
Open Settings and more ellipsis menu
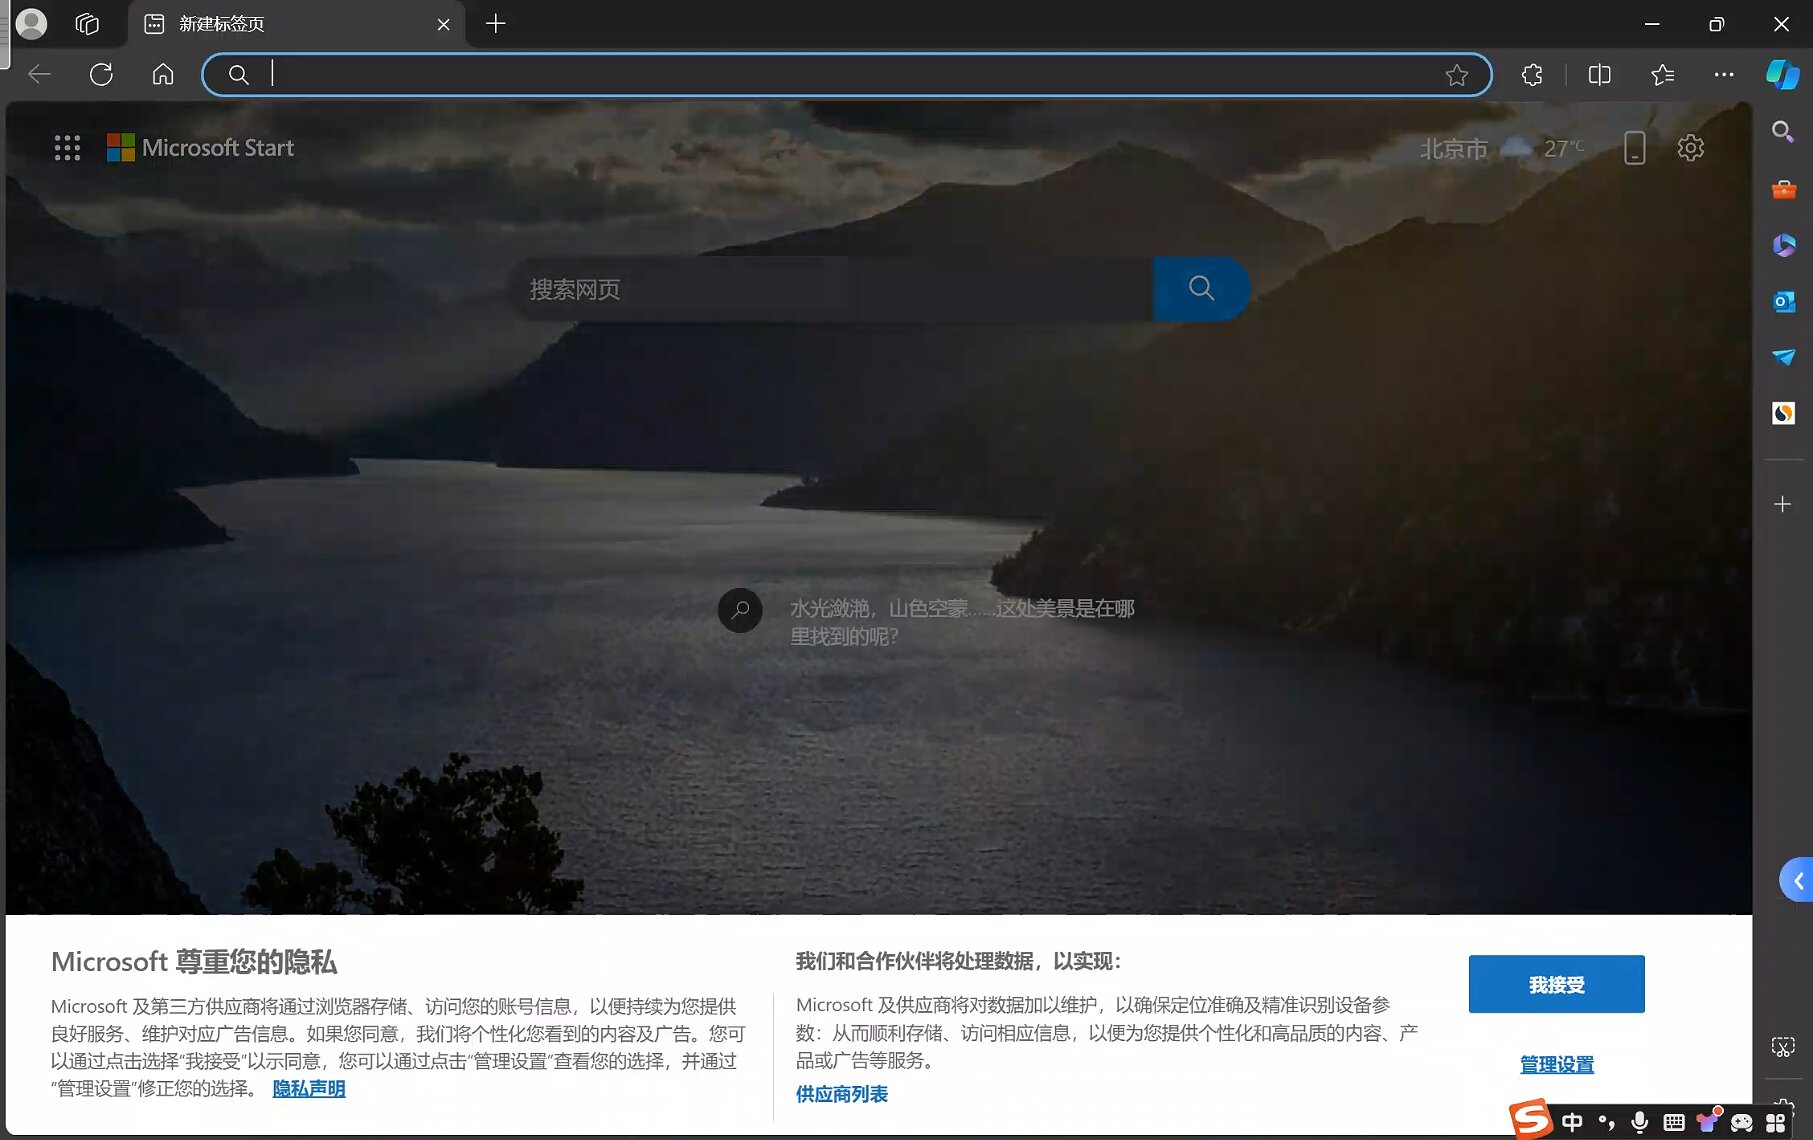click(x=1723, y=75)
